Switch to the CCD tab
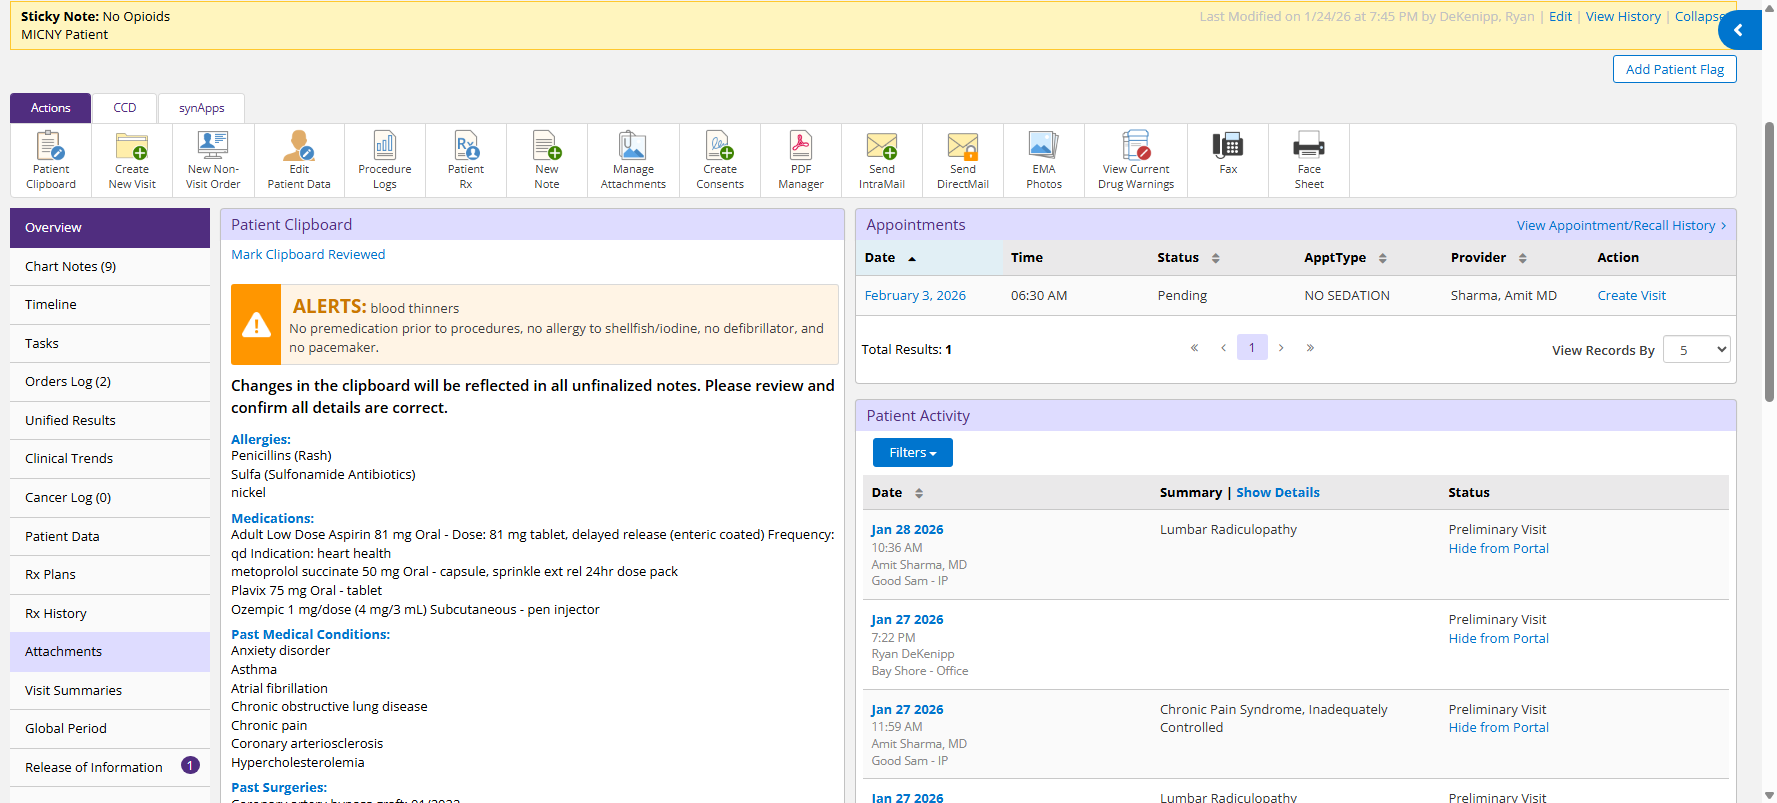This screenshot has width=1777, height=803. pos(125,108)
